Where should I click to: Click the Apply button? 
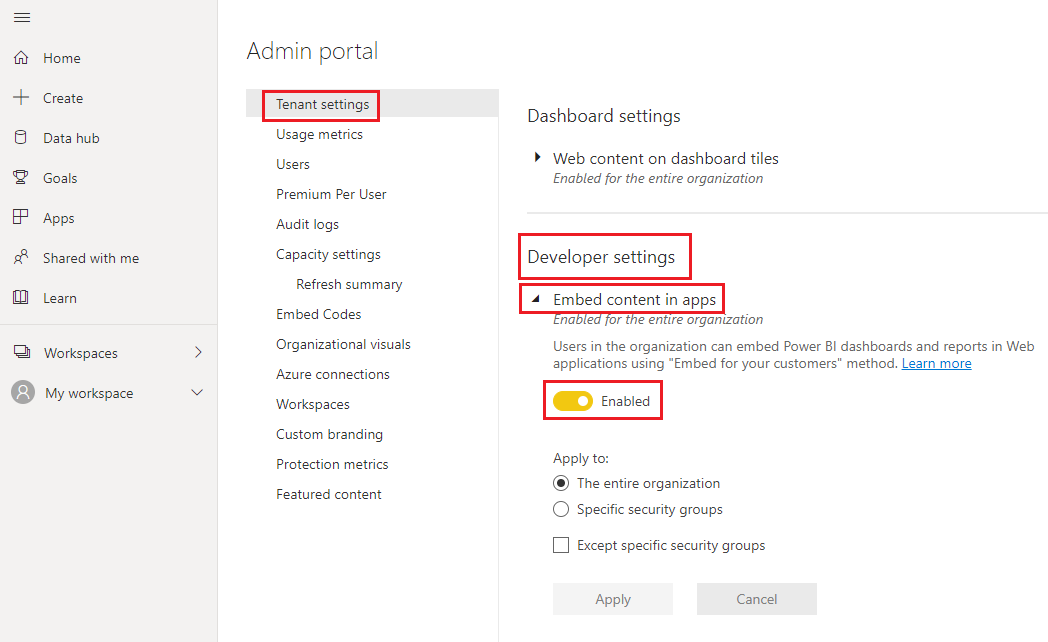pos(613,599)
